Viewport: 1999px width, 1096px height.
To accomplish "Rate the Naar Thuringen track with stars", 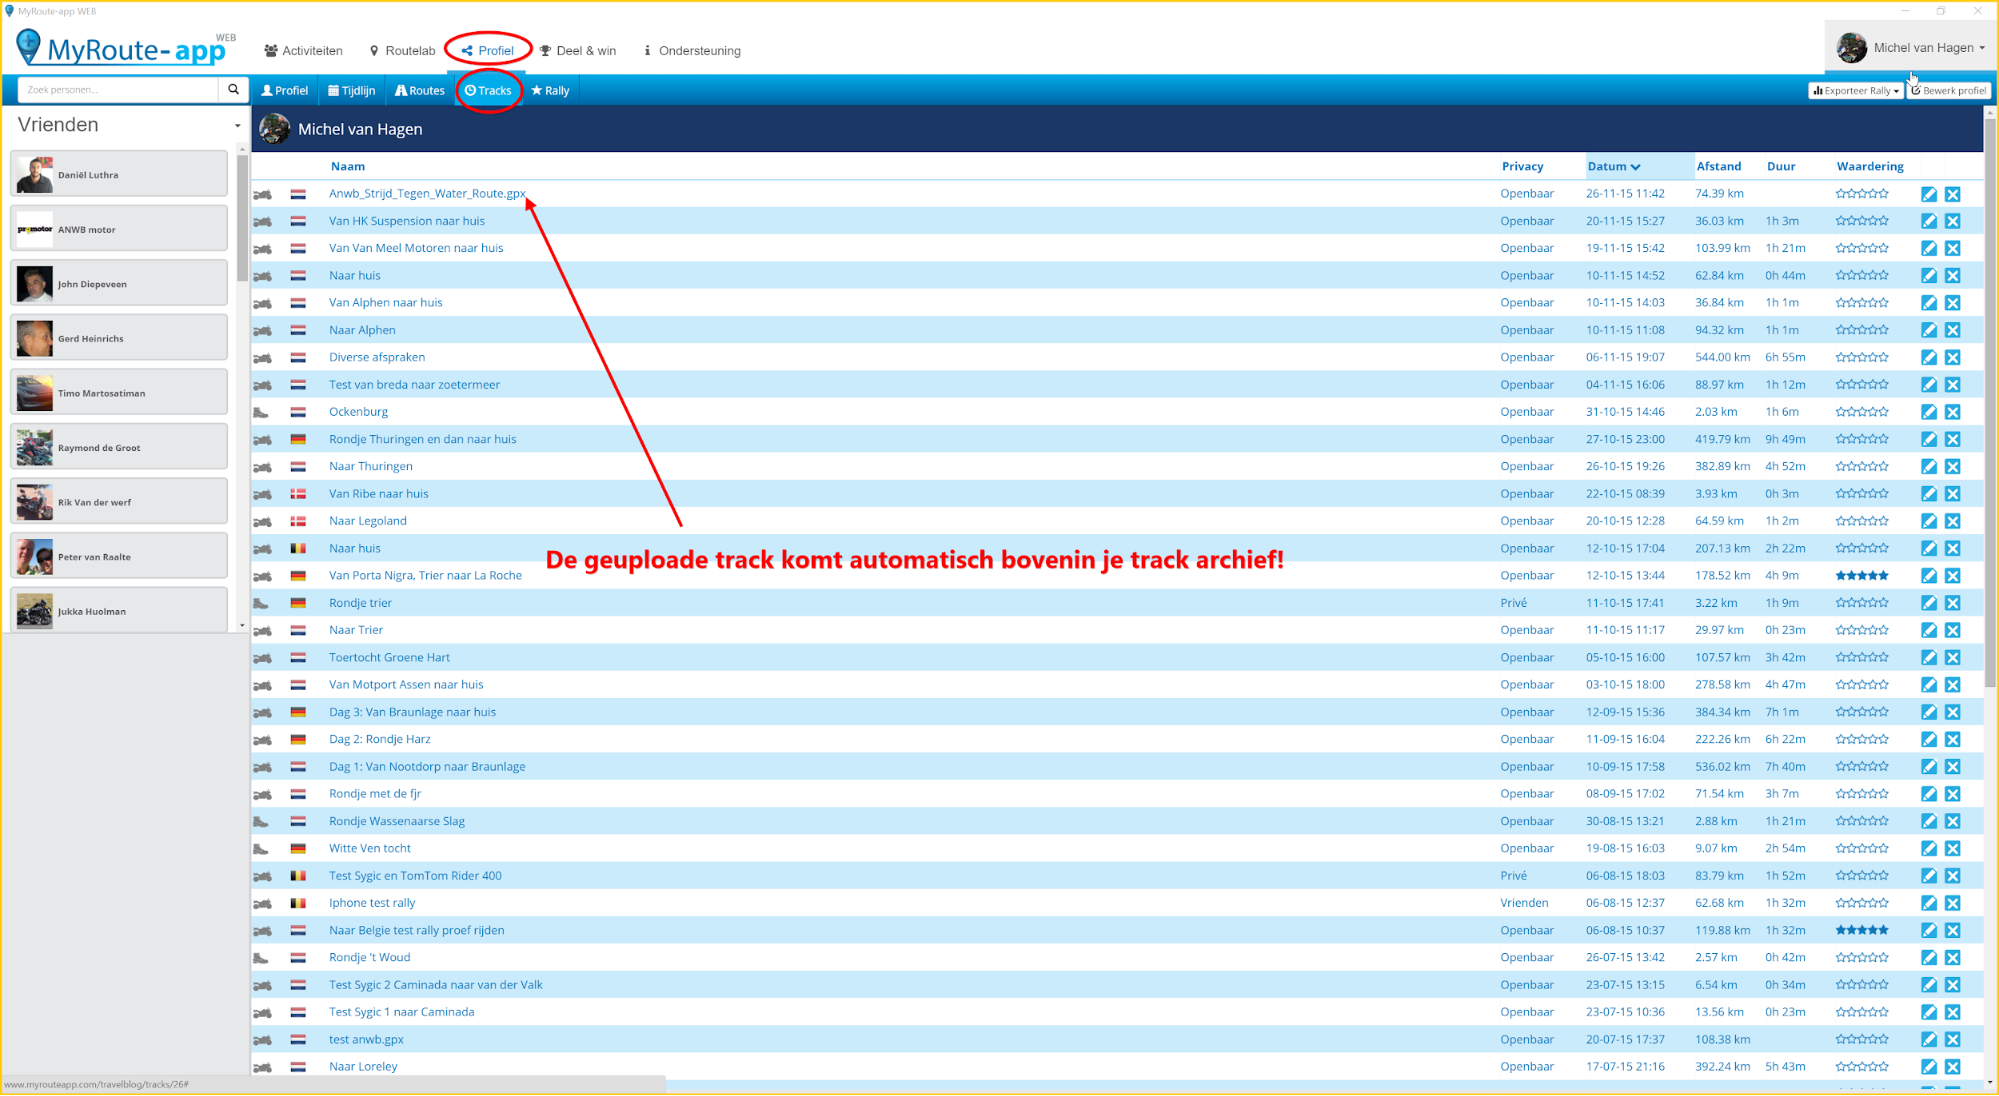I will [x=1861, y=467].
